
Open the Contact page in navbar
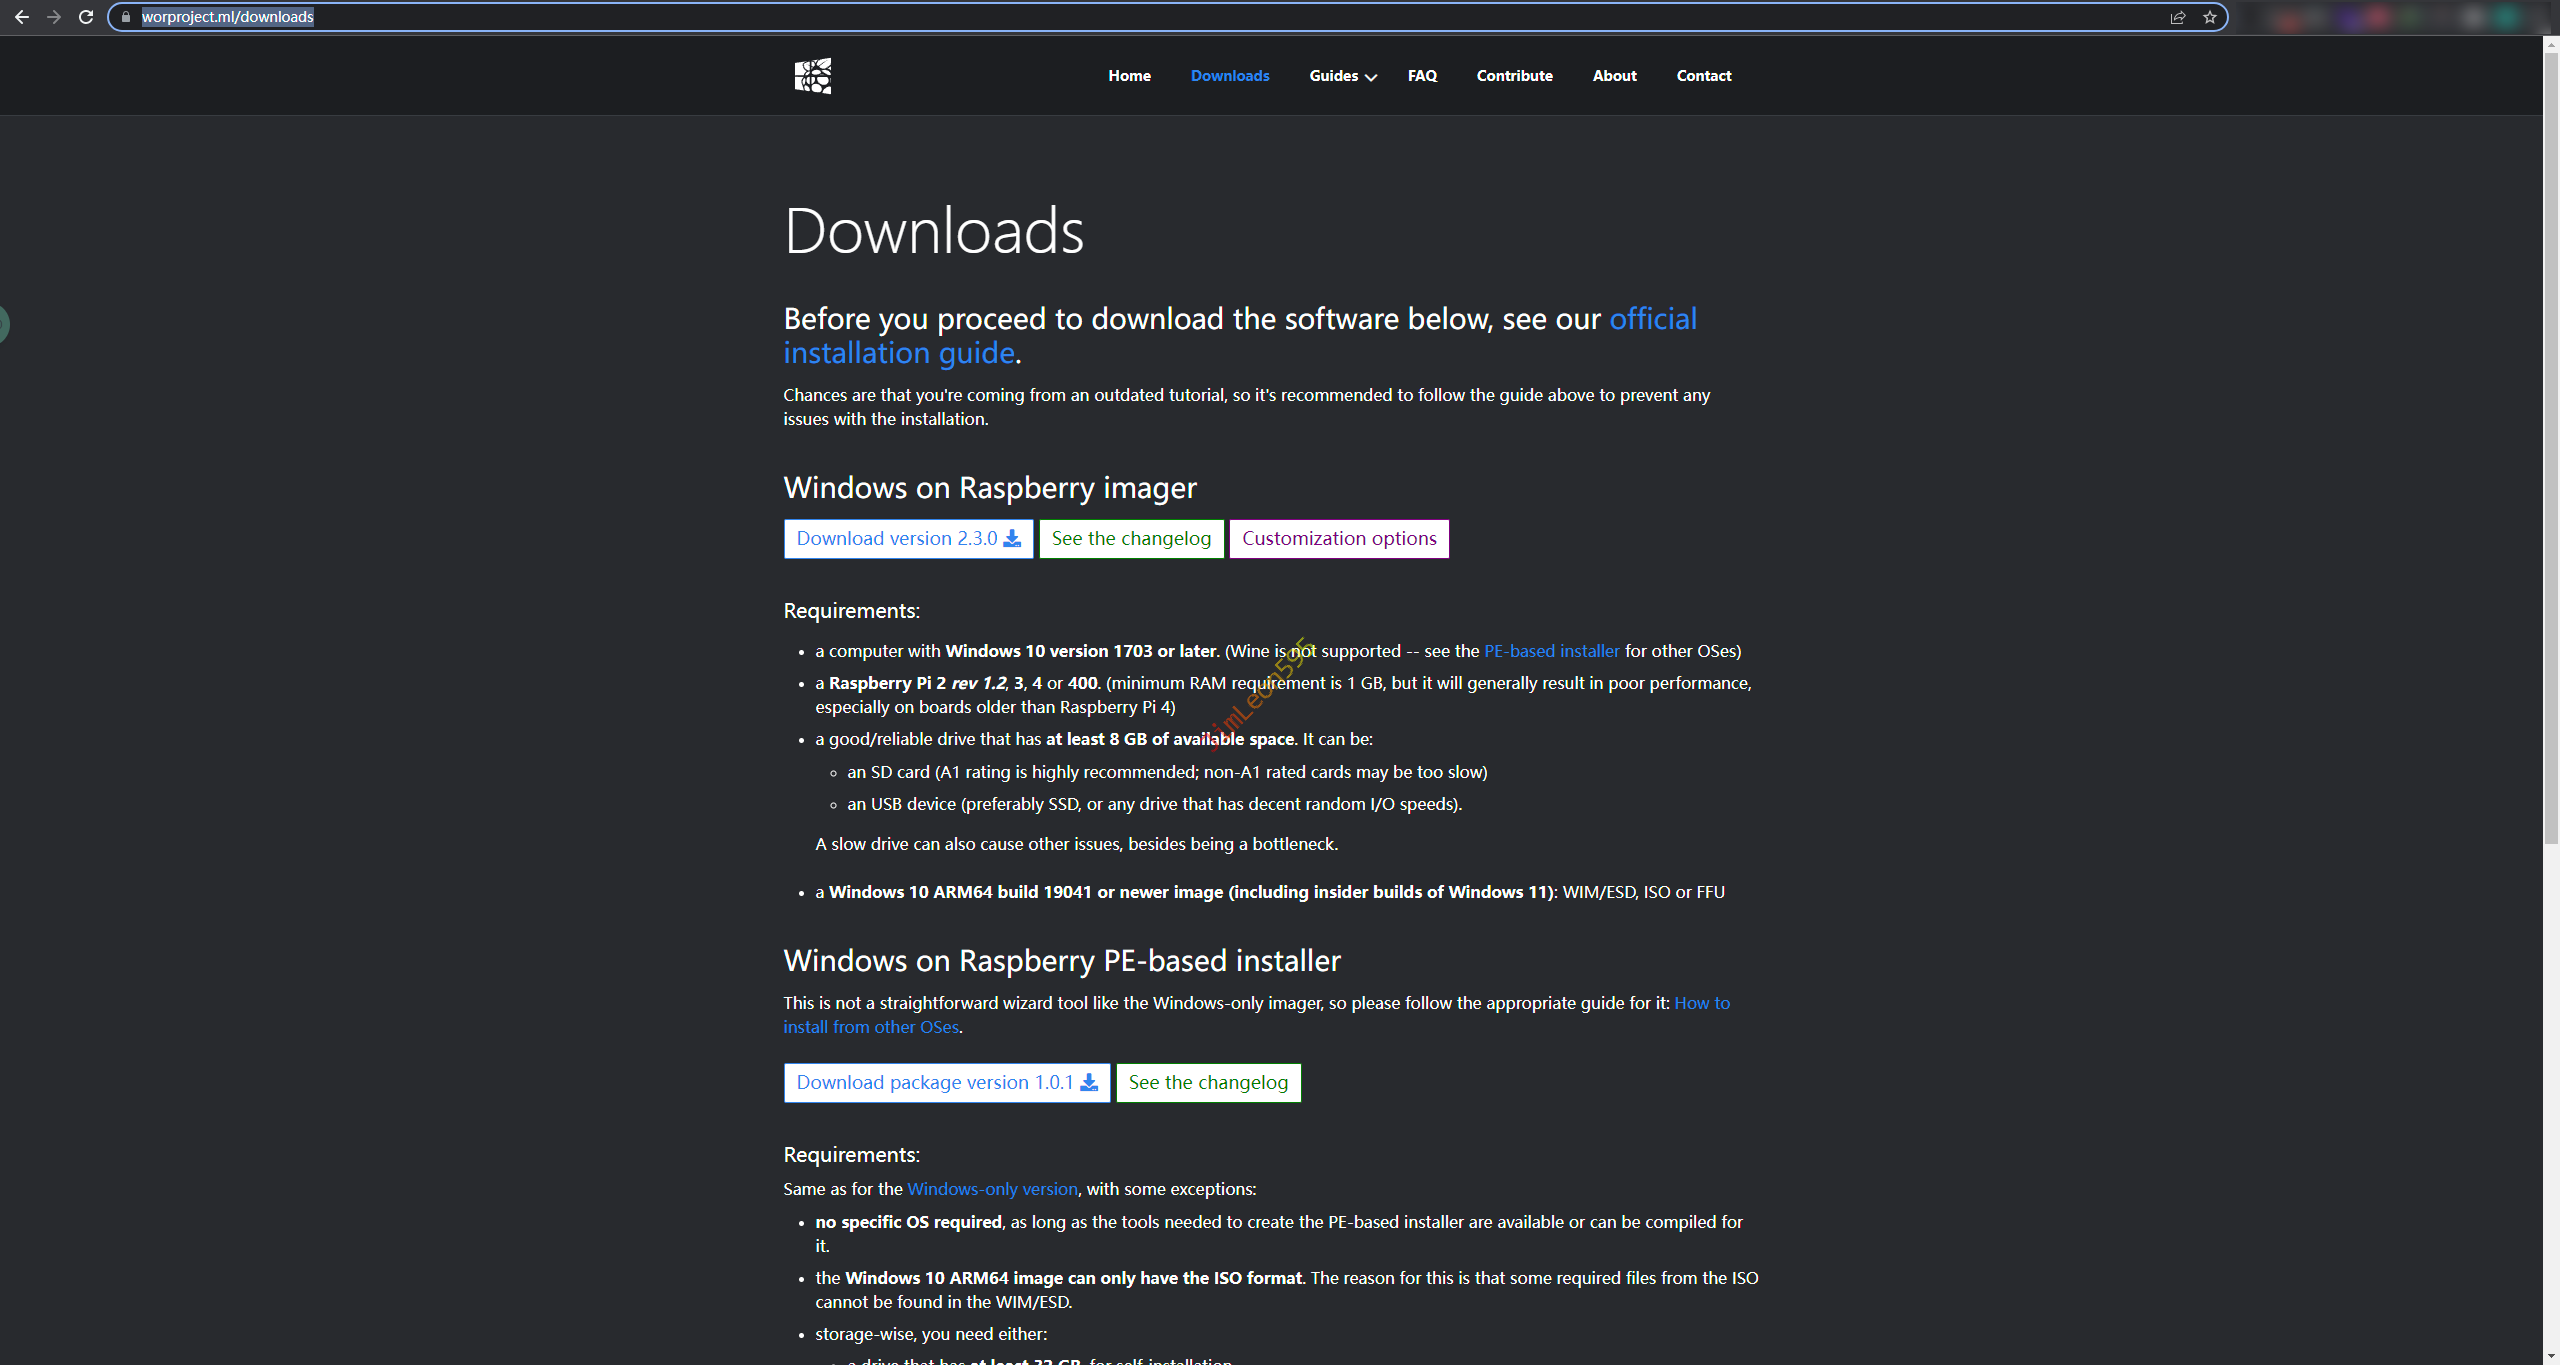click(x=1703, y=76)
